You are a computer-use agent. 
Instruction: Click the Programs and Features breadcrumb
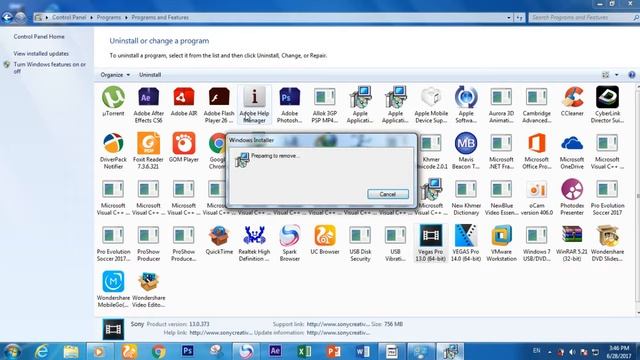click(x=160, y=18)
